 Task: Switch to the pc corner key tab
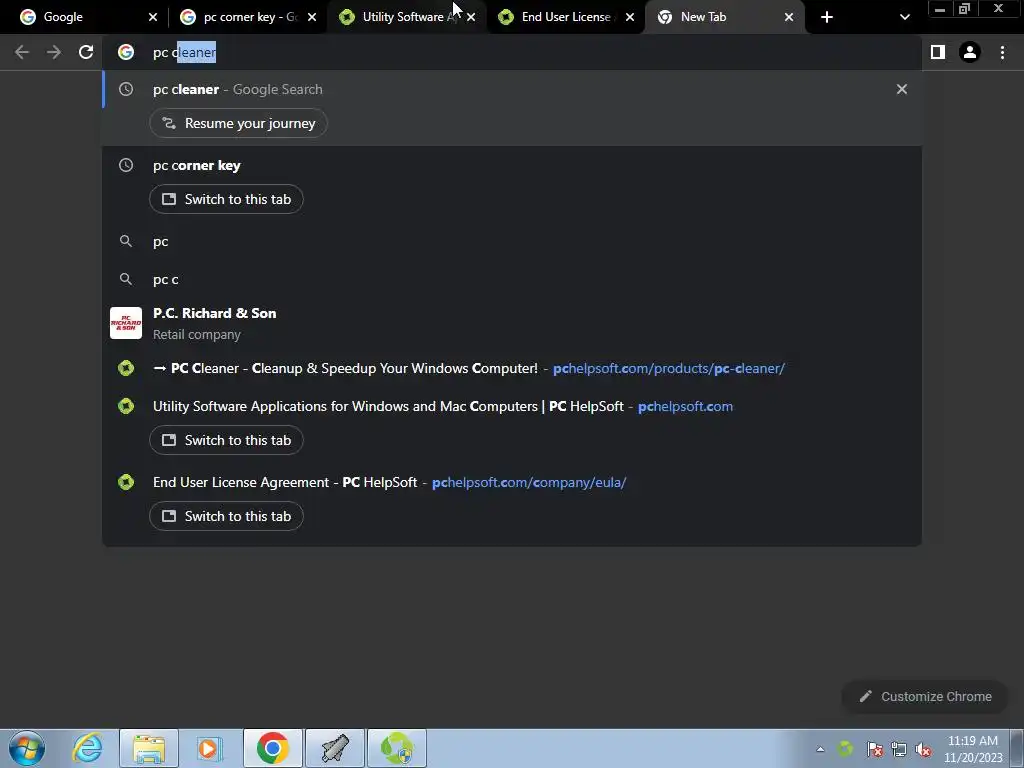click(x=247, y=17)
